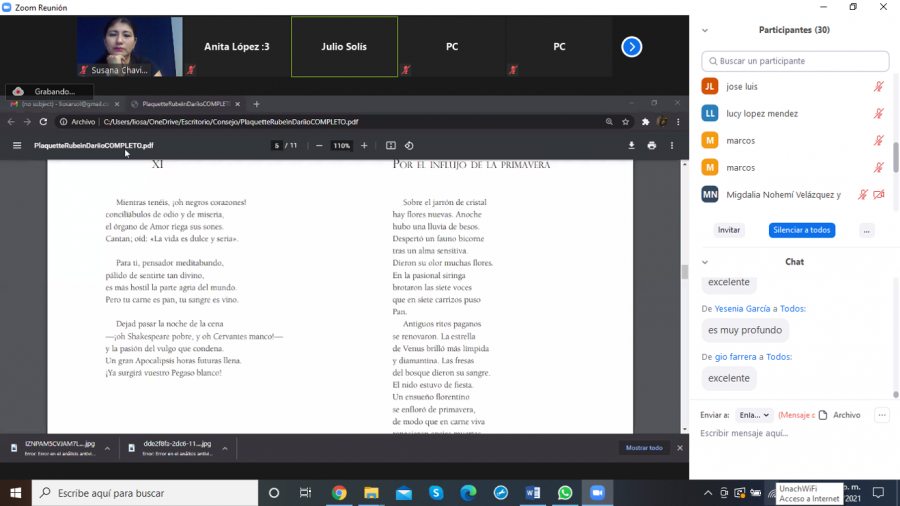
Task: Print the PDF document
Action: [x=651, y=146]
